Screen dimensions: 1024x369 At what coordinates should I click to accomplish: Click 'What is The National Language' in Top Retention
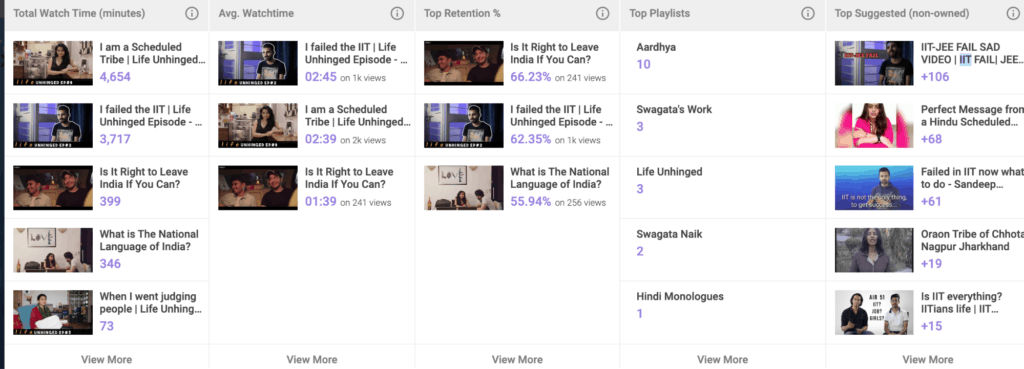560,178
